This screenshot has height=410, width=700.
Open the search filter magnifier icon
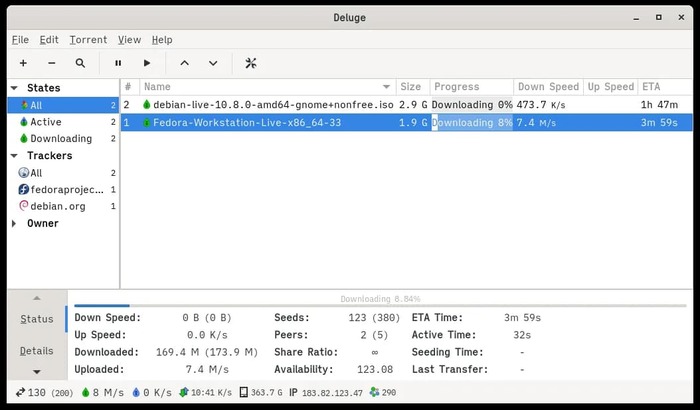pos(80,63)
